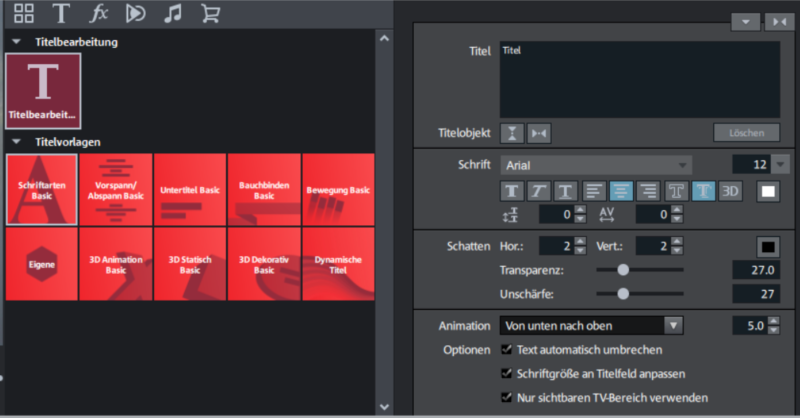Click the Titel text input field

(x=640, y=80)
